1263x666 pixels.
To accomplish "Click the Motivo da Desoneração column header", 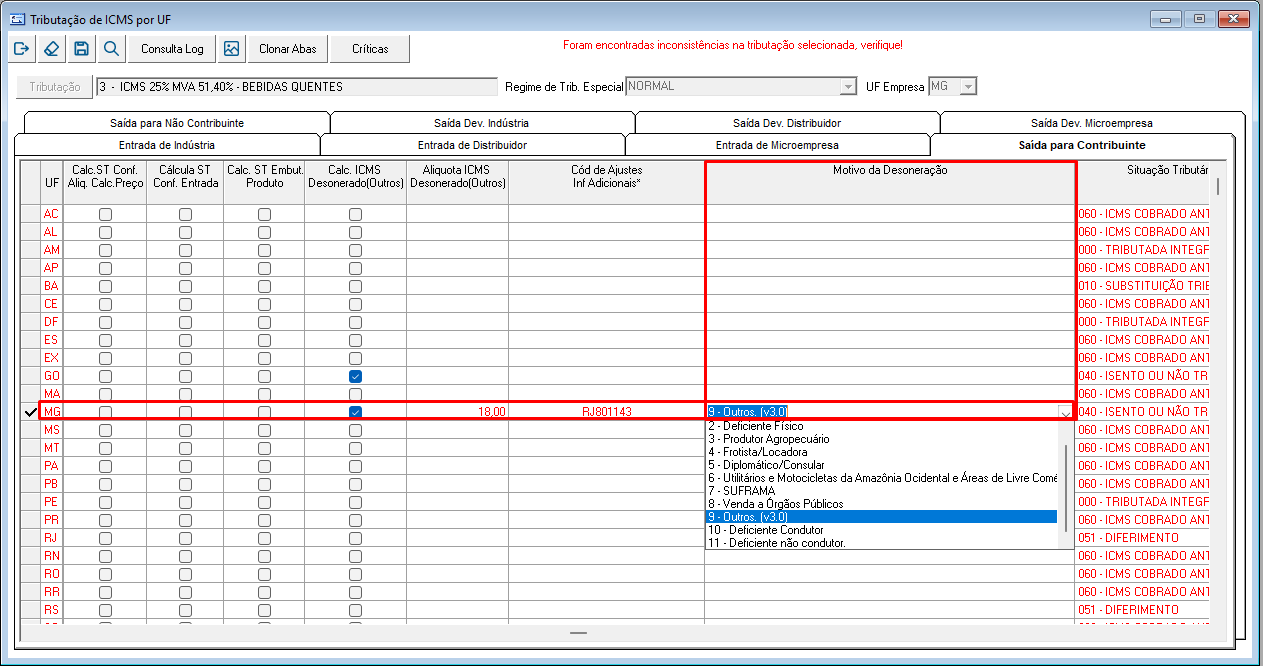I will coord(890,182).
